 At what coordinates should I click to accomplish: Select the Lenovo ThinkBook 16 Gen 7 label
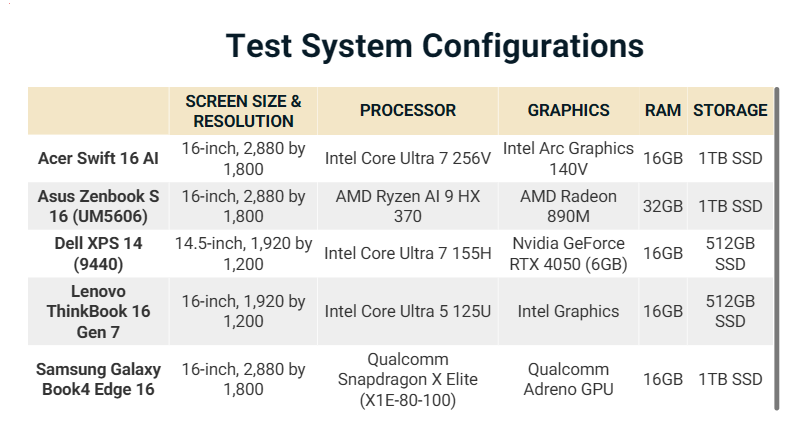coord(98,311)
